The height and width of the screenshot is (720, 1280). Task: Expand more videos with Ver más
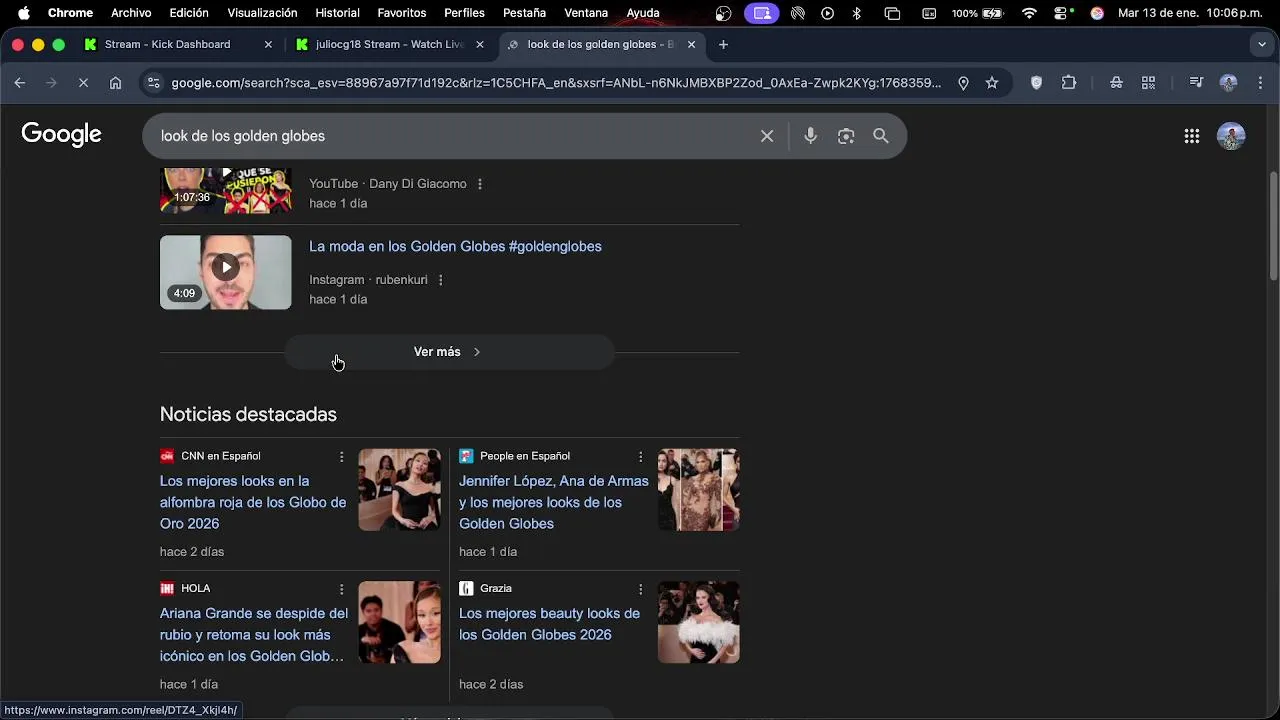tap(449, 352)
